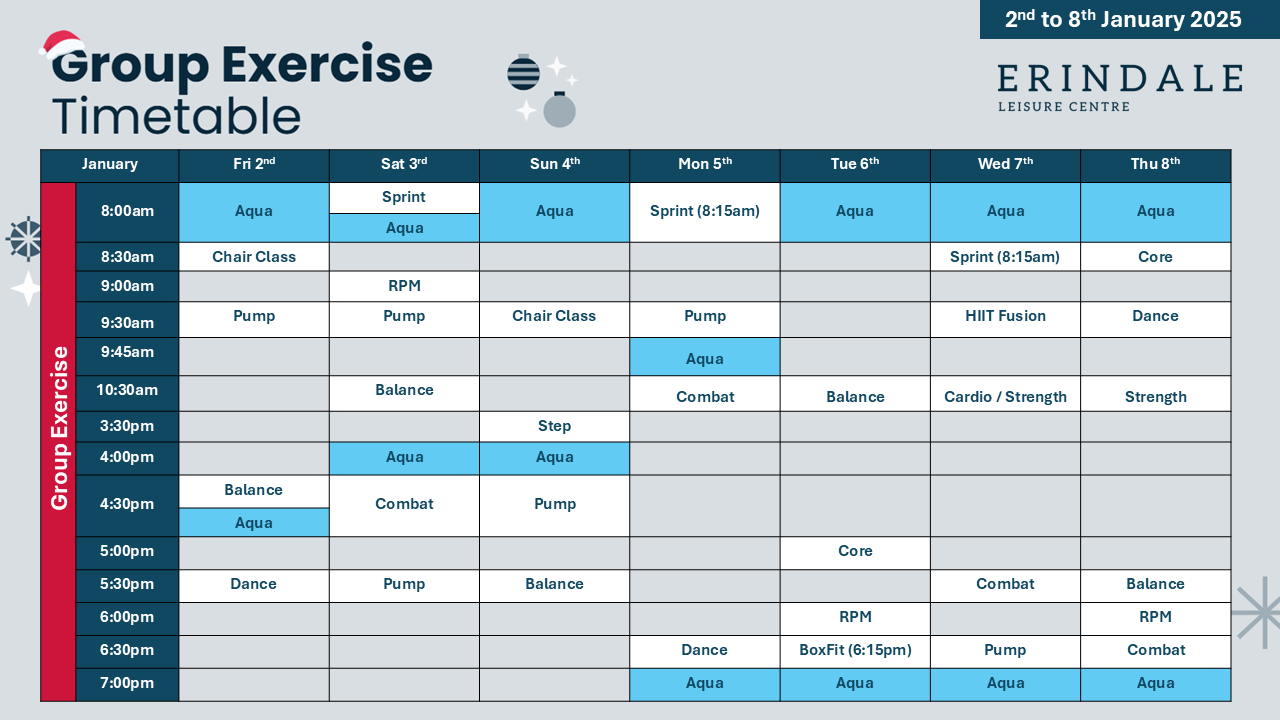Open the BoxFit (6:15pm) class cell

point(855,651)
